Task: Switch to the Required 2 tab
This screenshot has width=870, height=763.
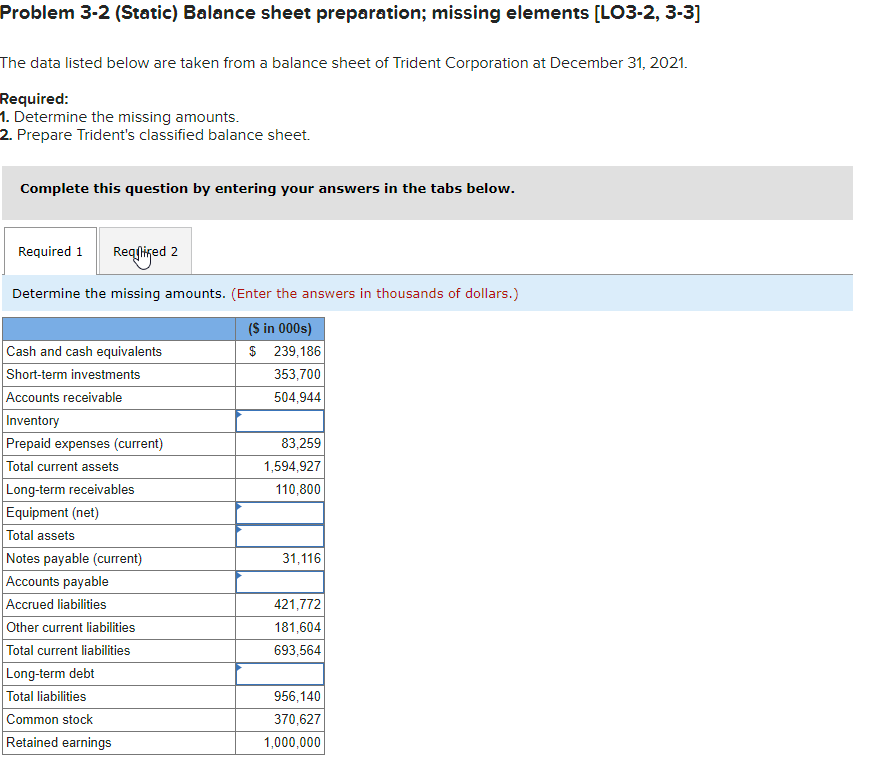Action: coord(143,251)
